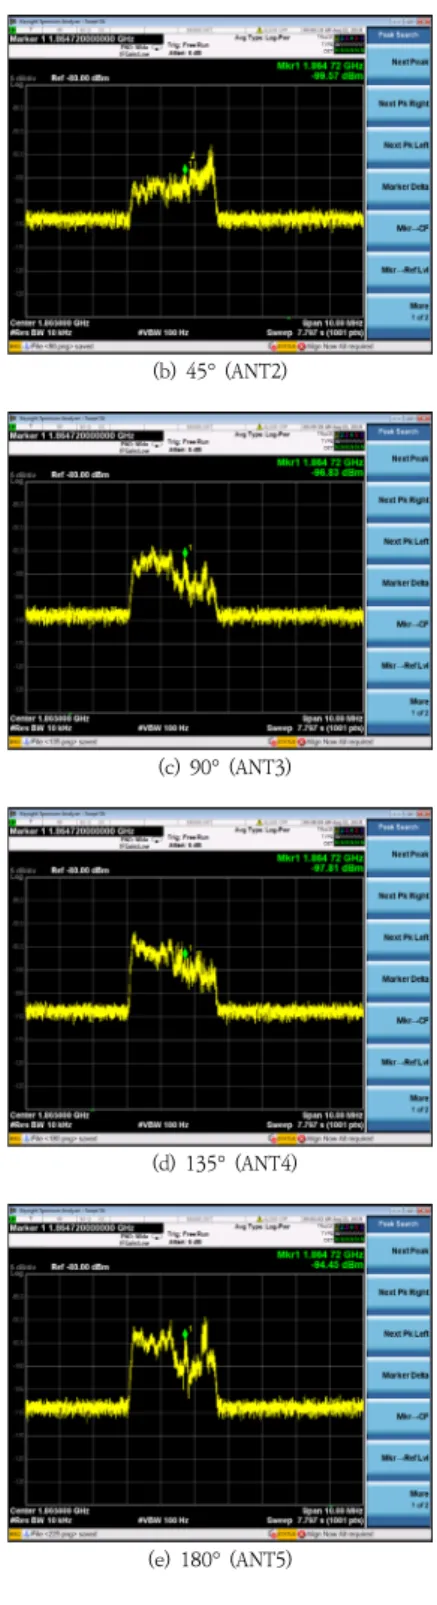
Task: Click Next Peak softkey in 45° (ANT2) analyzer
Action: pyautogui.click(x=399, y=62)
